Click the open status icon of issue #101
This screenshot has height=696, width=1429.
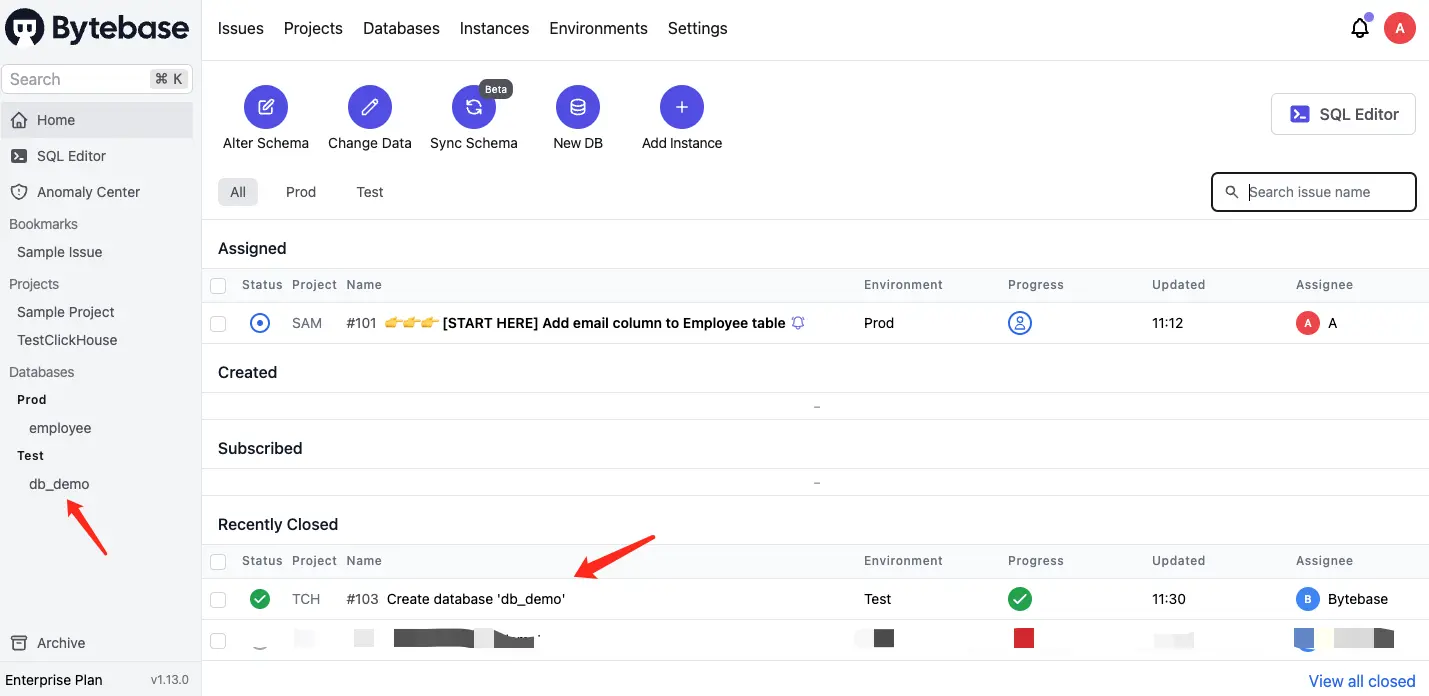[x=260, y=323]
